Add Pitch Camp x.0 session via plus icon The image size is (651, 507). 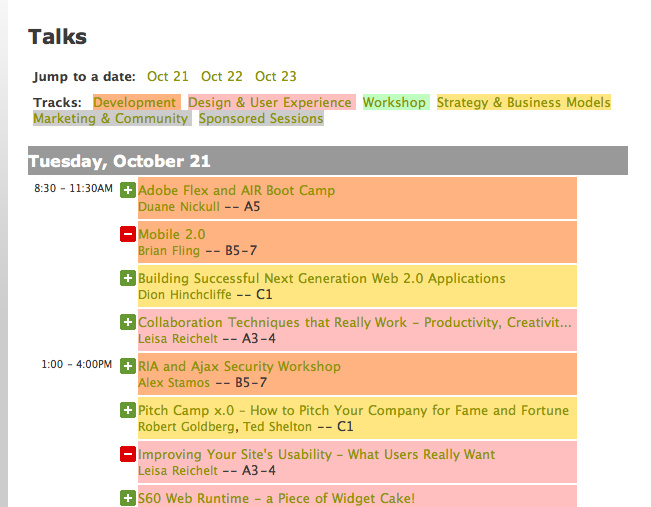point(128,410)
